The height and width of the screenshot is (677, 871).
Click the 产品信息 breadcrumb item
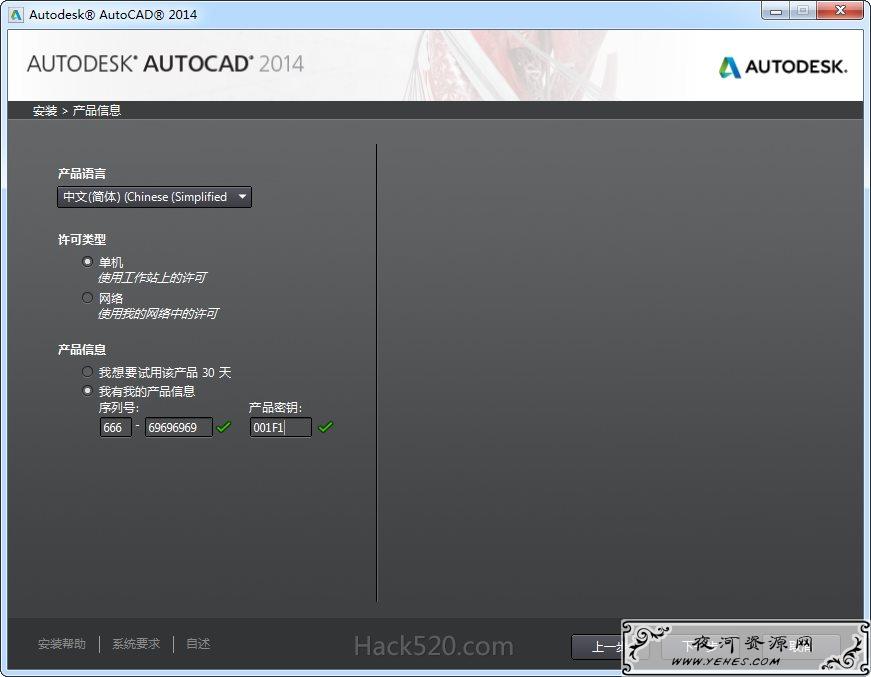point(97,111)
